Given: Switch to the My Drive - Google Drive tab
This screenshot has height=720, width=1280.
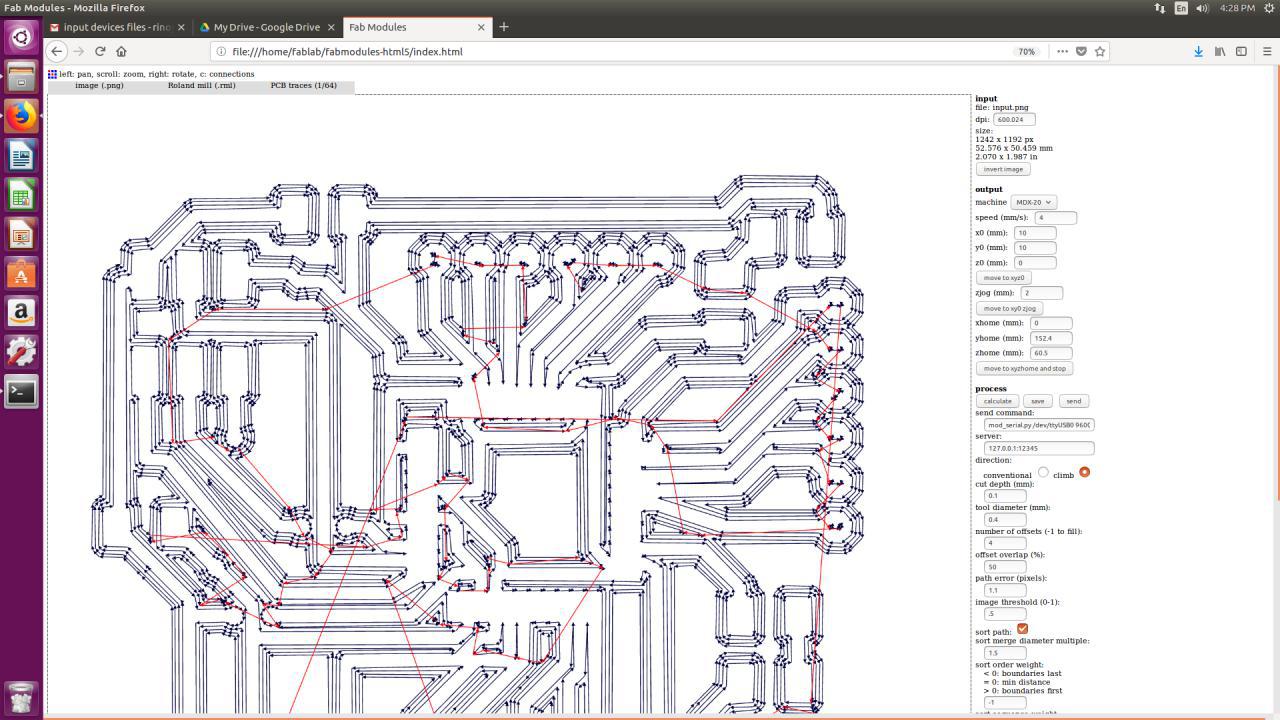Looking at the screenshot, I should [x=266, y=27].
